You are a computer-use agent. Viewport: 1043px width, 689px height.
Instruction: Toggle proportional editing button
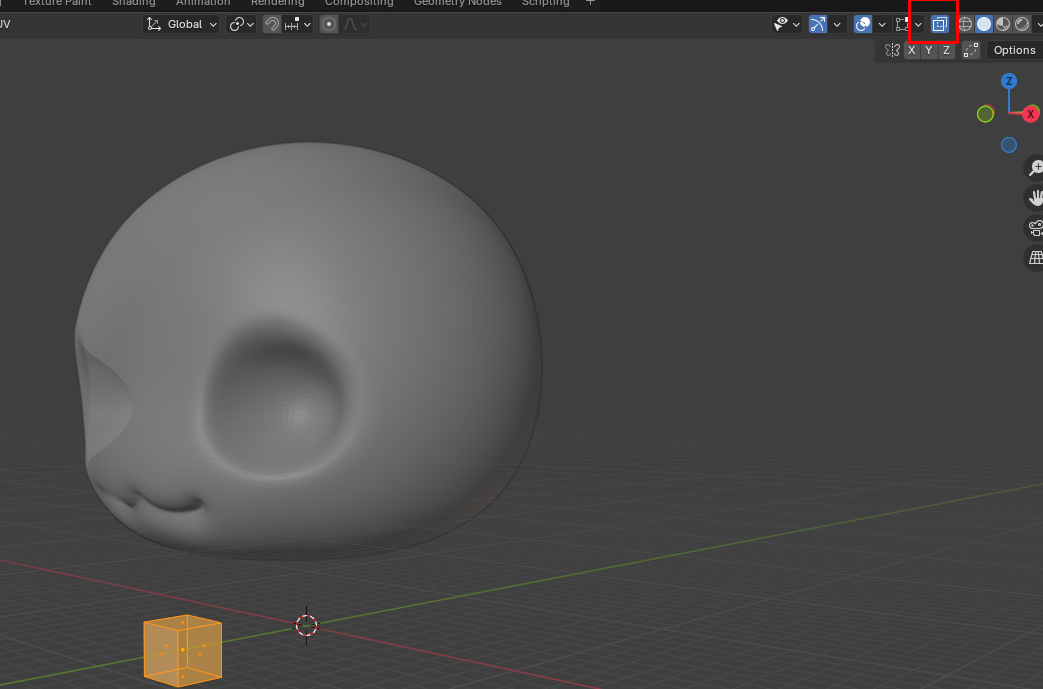[329, 24]
